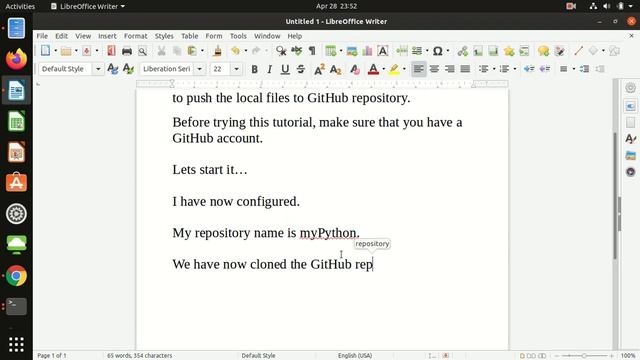This screenshot has height=360, width=640.
Task: Insert a text box
Action: click(x=383, y=51)
